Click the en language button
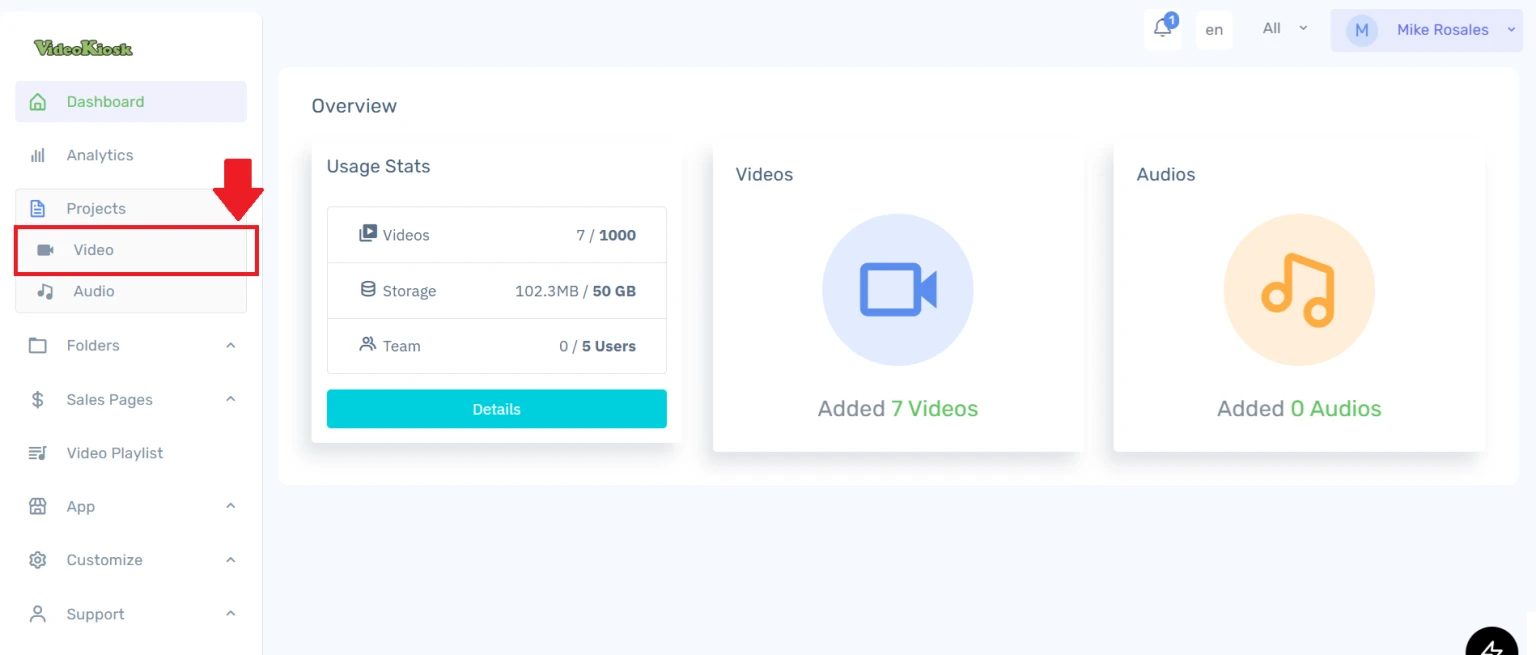The image size is (1536, 655). [x=1214, y=30]
